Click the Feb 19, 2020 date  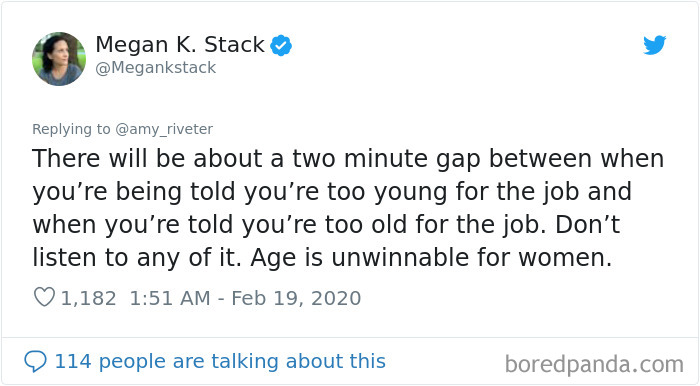click(x=296, y=298)
